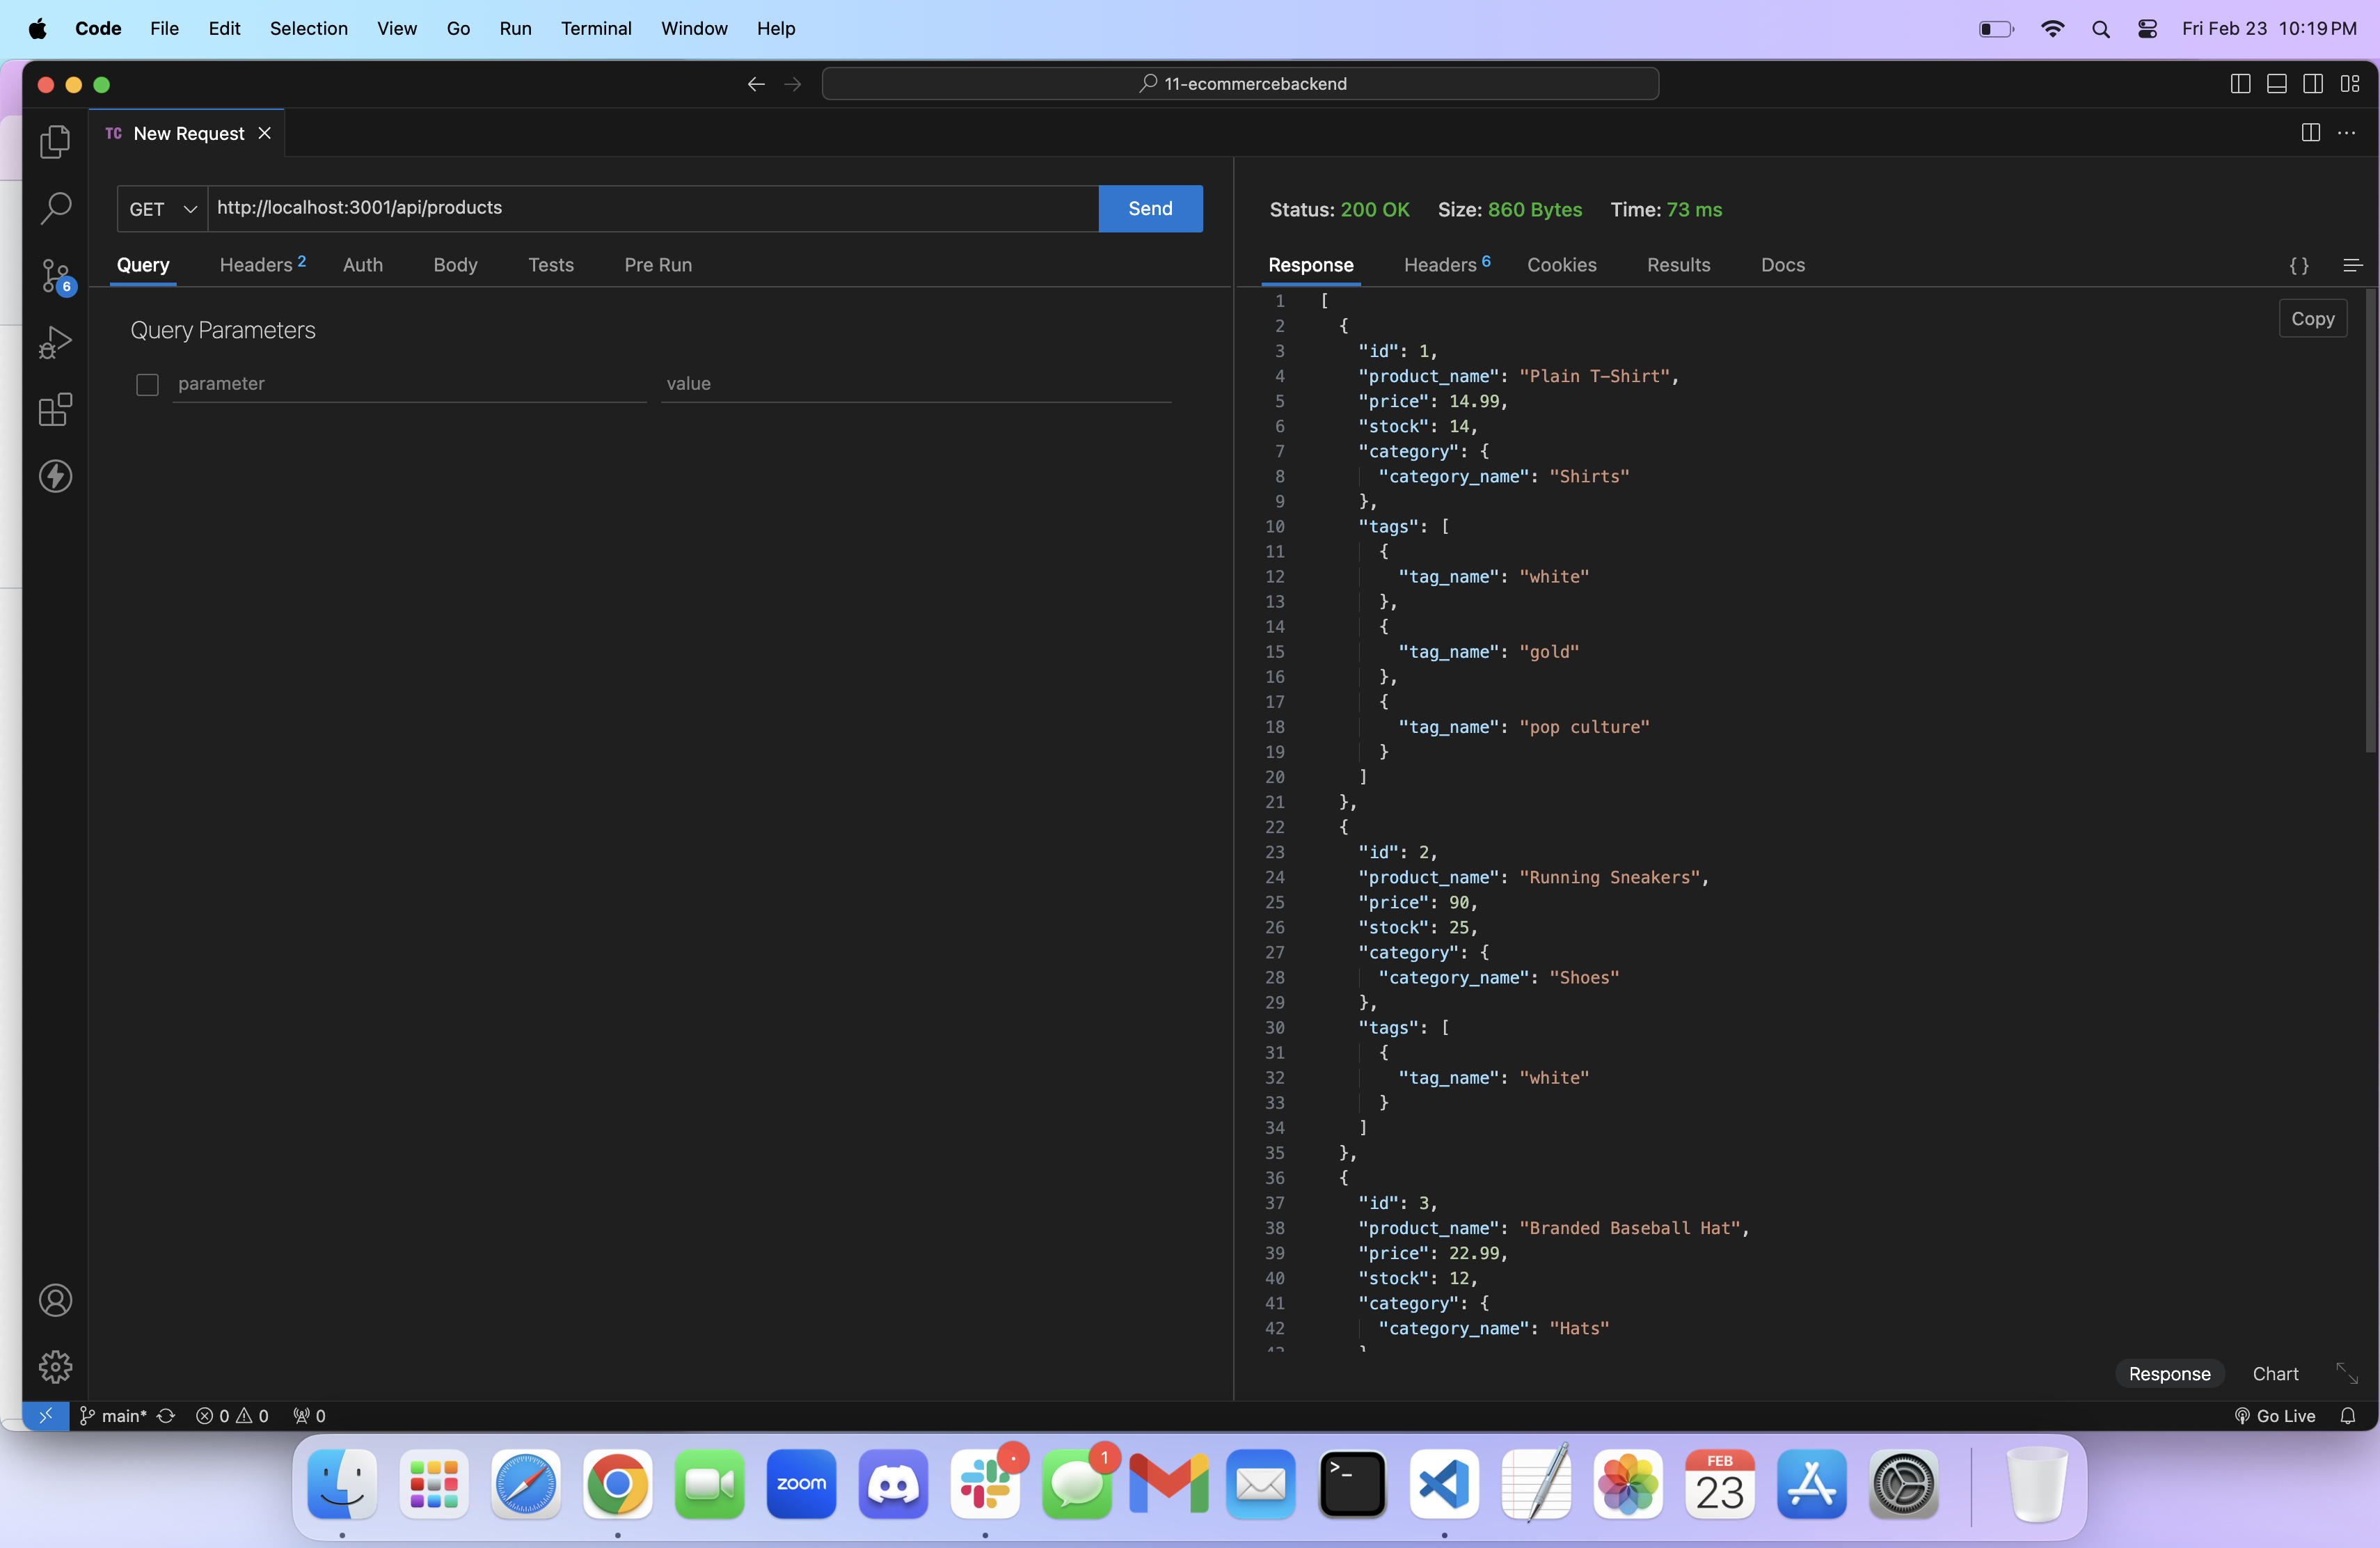Open Thunder Client lightning bolt icon

pos(55,476)
